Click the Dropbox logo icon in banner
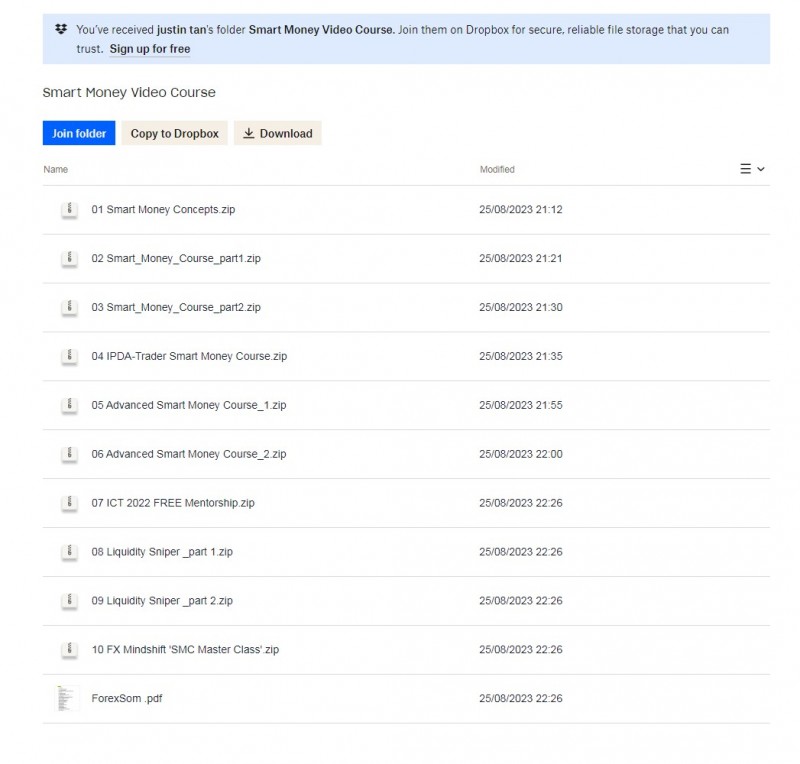This screenshot has width=800, height=764. coord(61,30)
